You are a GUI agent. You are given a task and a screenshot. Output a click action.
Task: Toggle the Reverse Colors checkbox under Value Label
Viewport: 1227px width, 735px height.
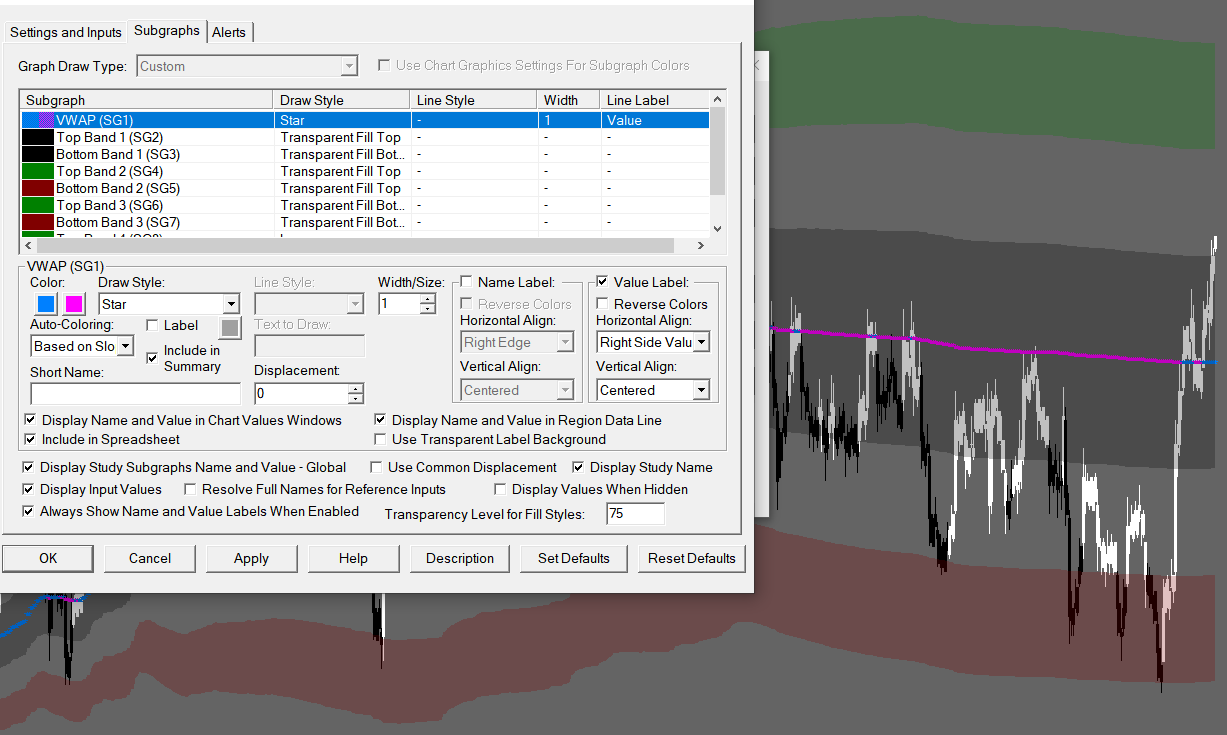pyautogui.click(x=602, y=304)
